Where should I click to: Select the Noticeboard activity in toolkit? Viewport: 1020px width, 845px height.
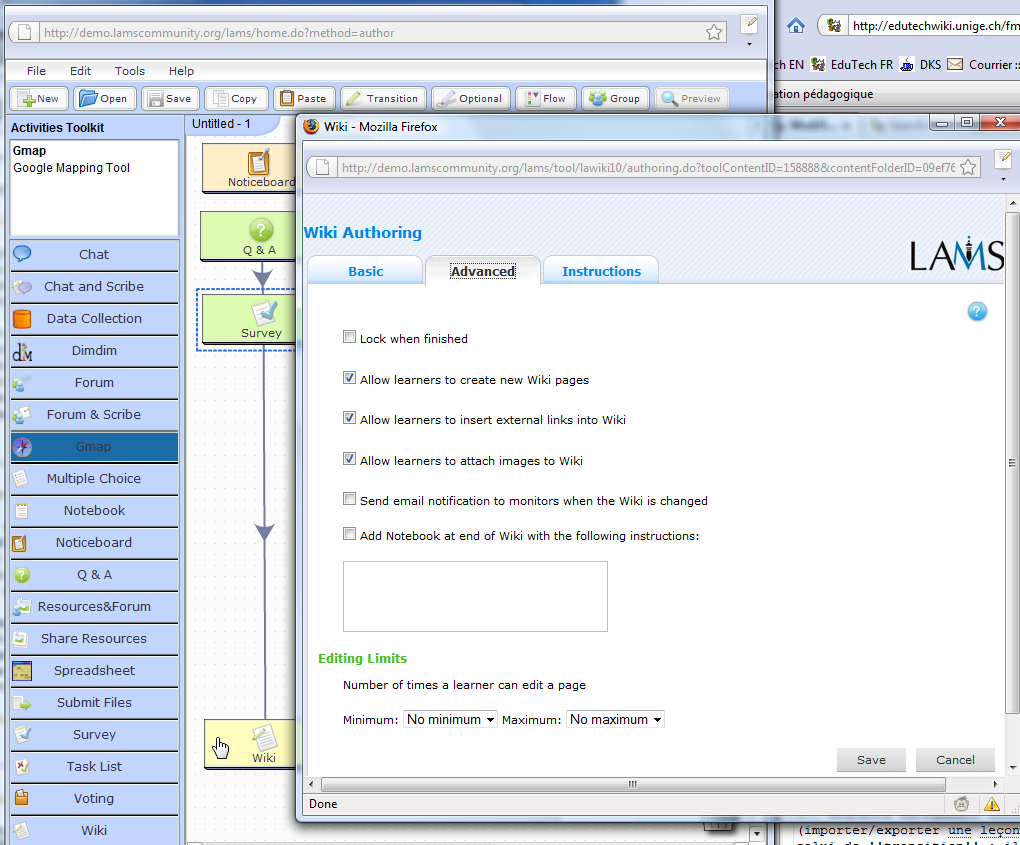(x=94, y=543)
